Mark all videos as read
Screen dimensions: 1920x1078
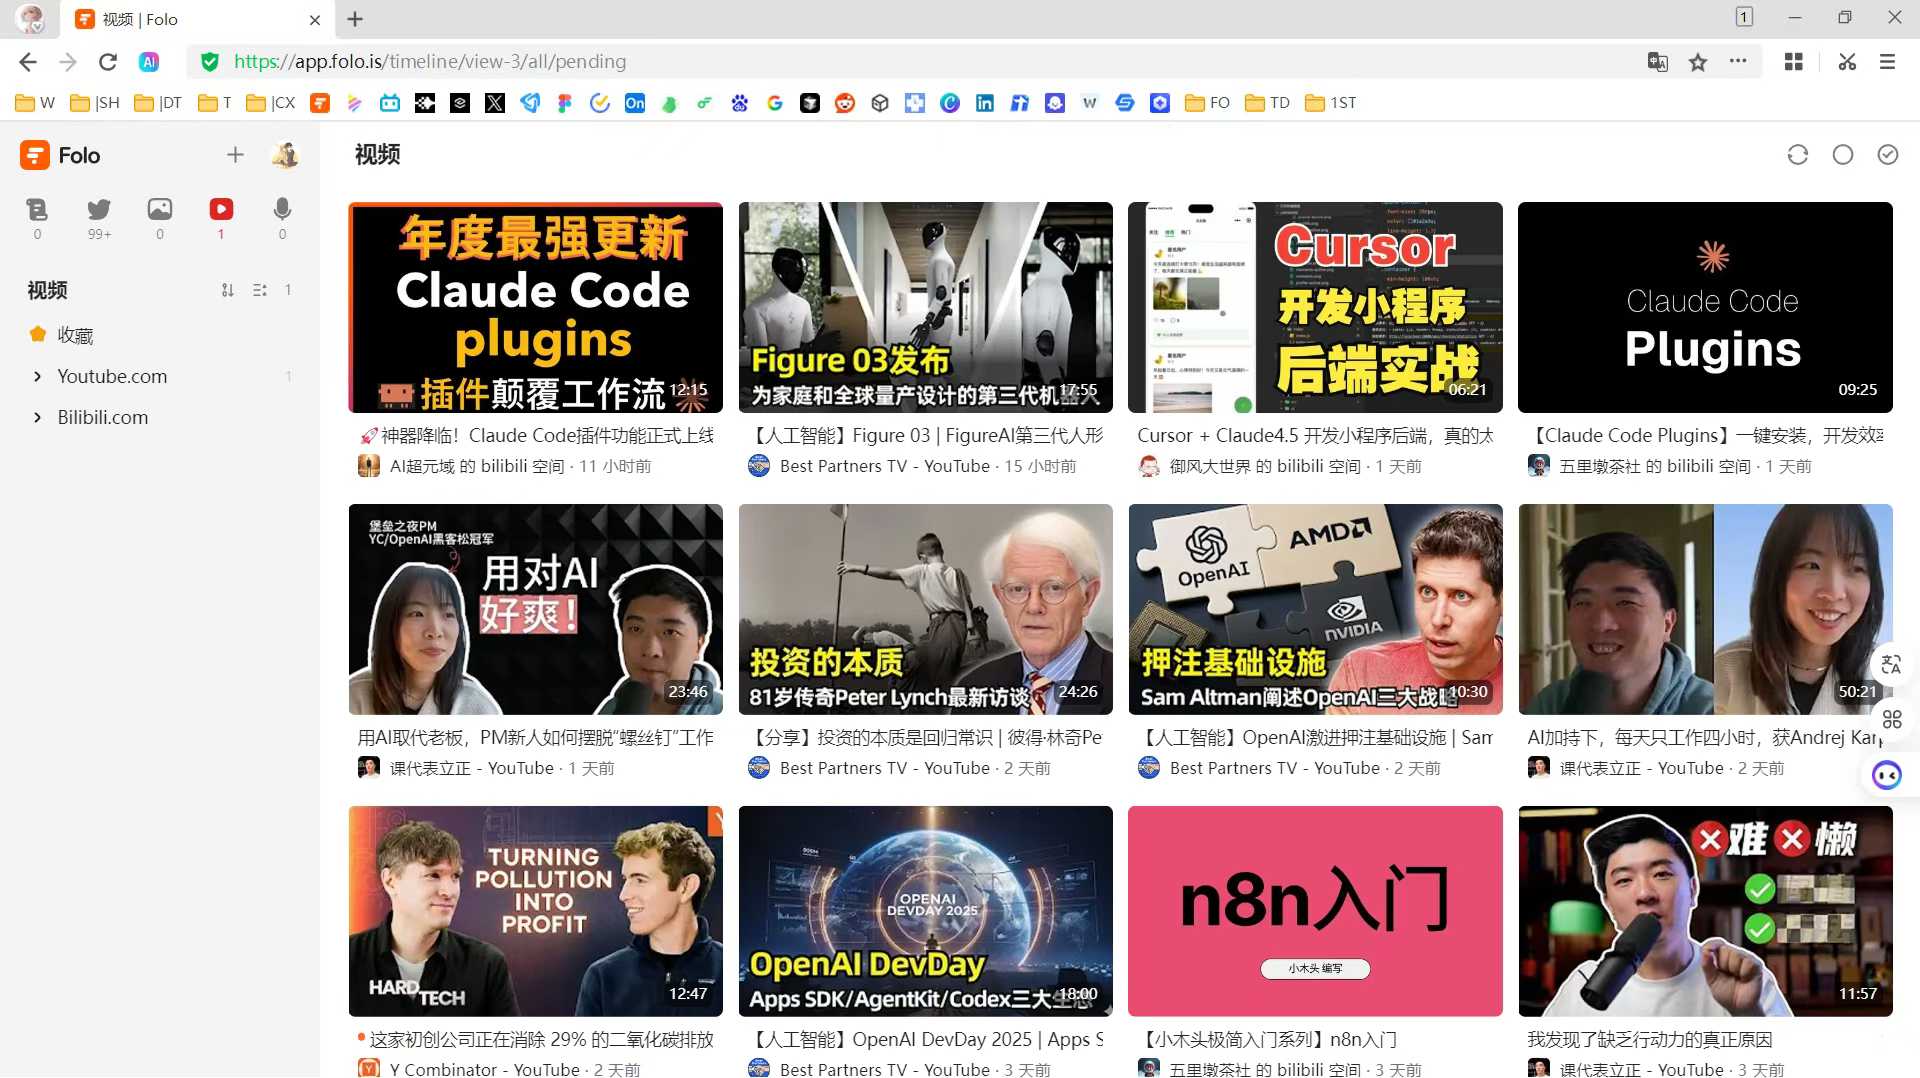point(1887,155)
